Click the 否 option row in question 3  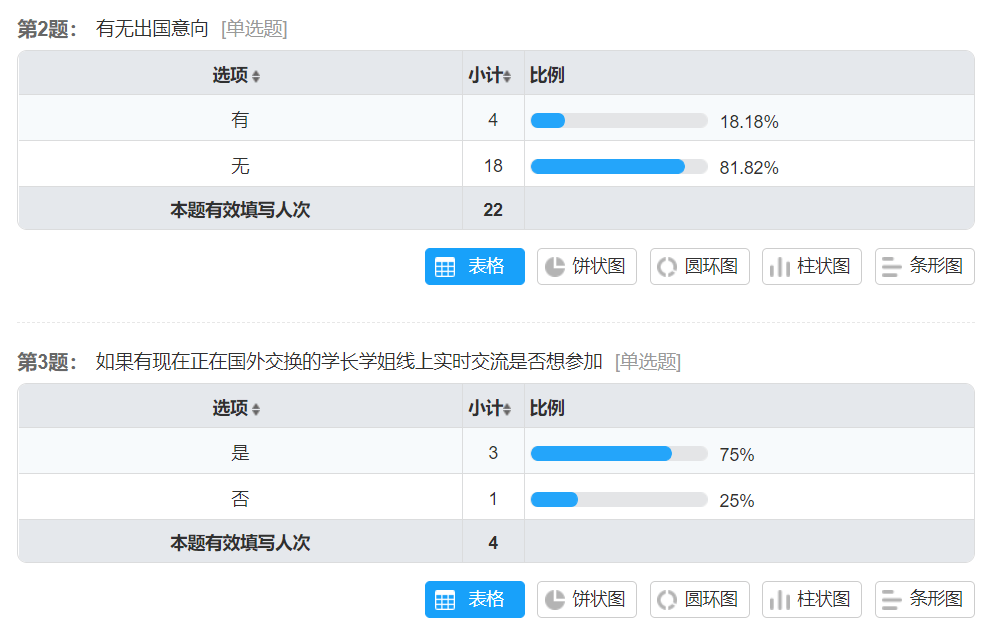click(x=496, y=497)
